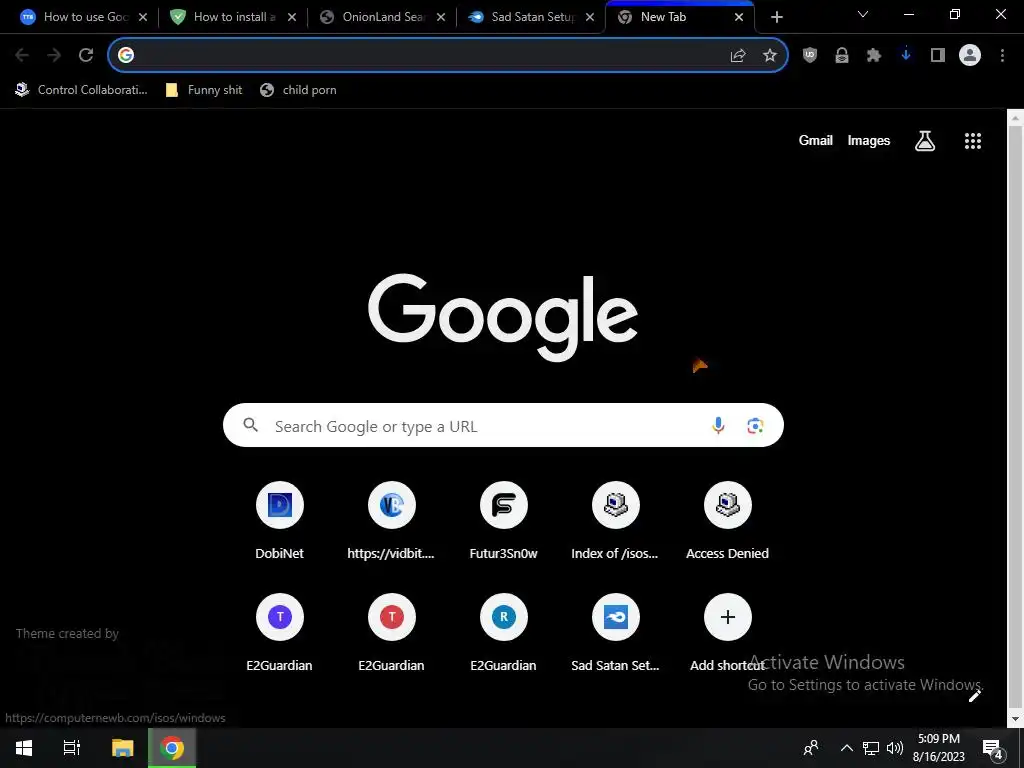Open the notification center icon
The image size is (1024, 768).
pyautogui.click(x=993, y=748)
